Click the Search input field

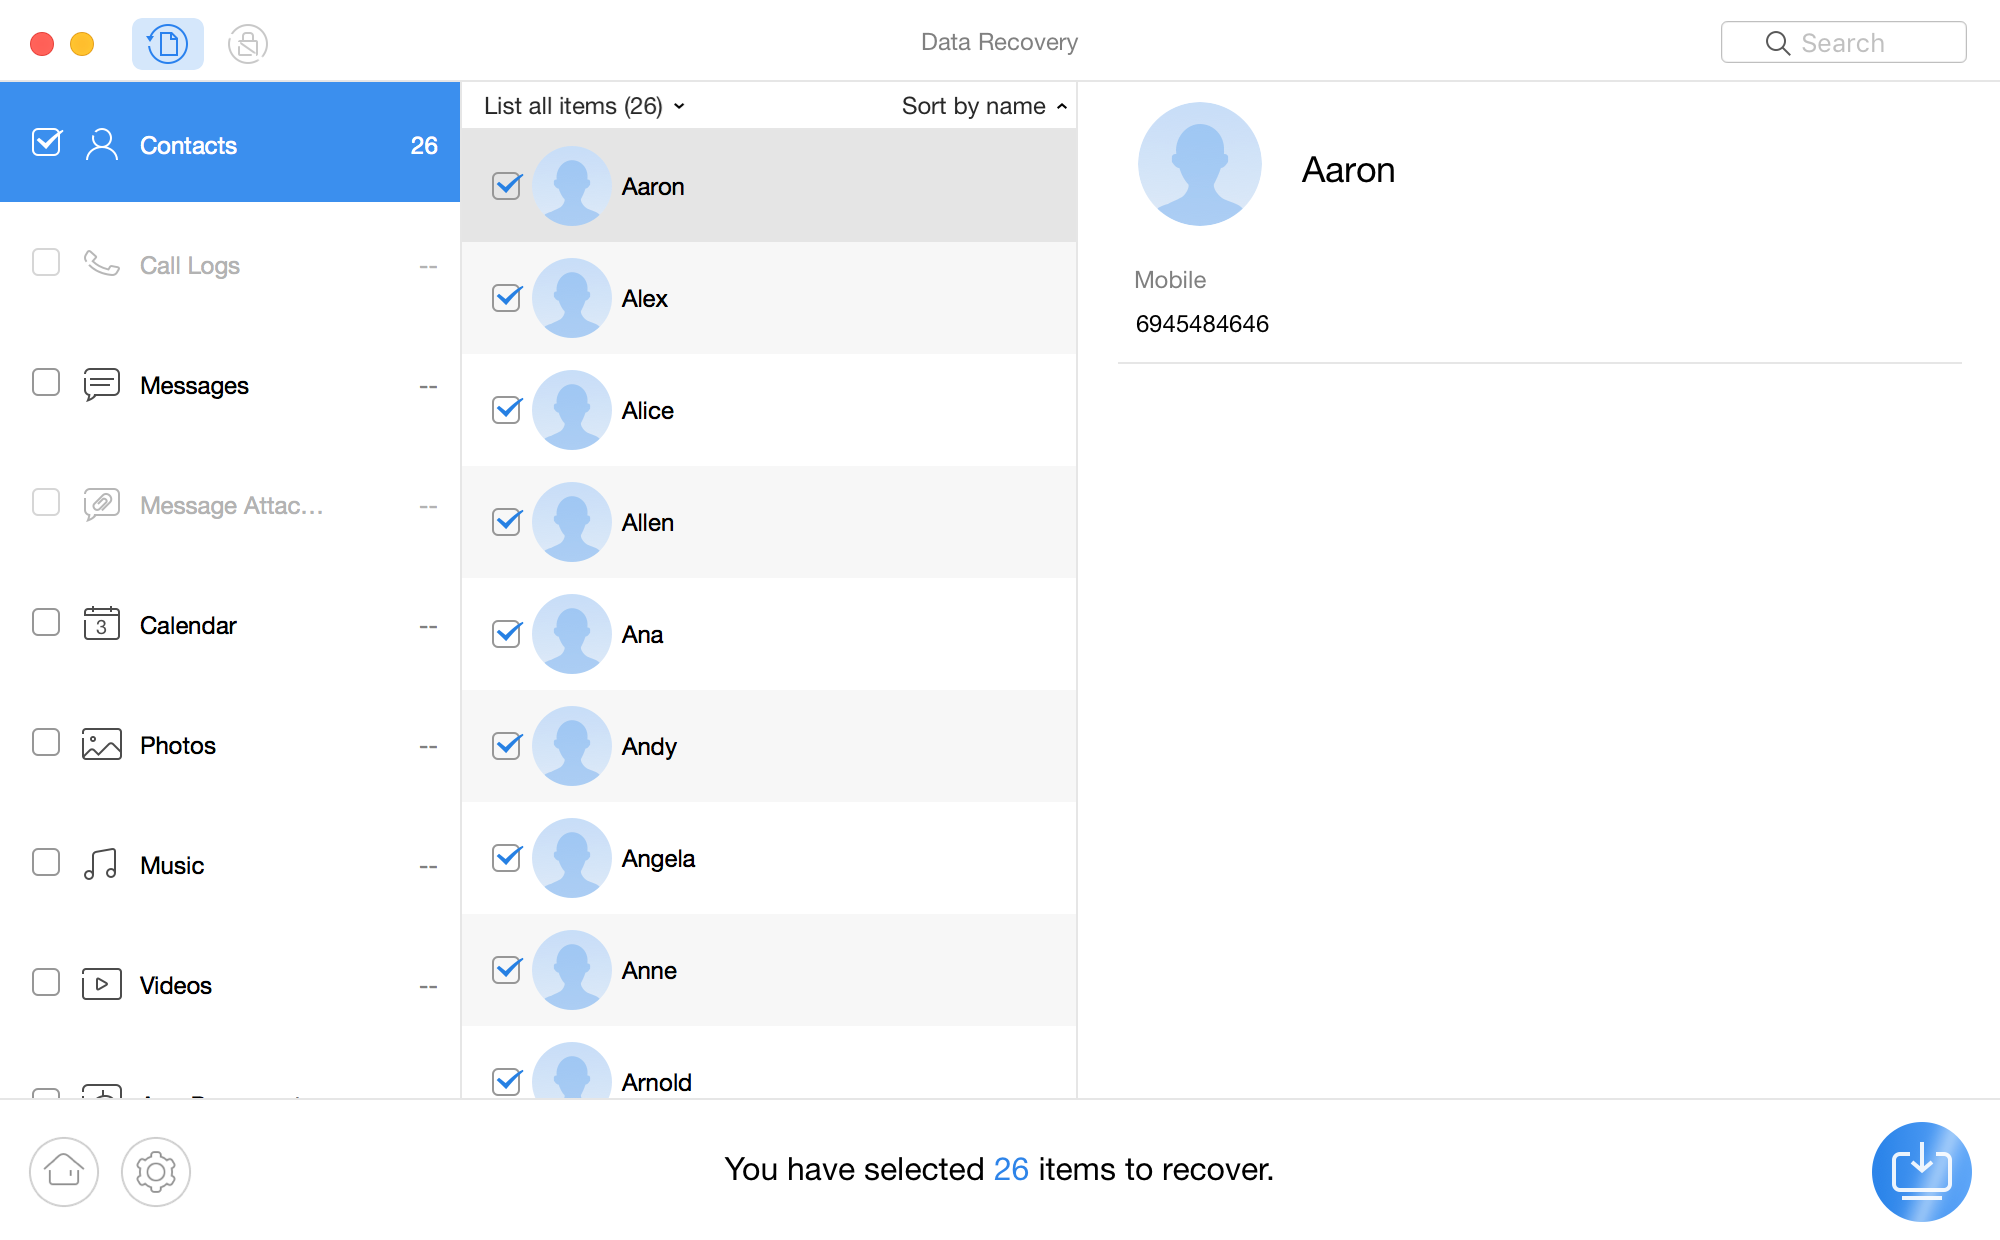pos(1844,43)
